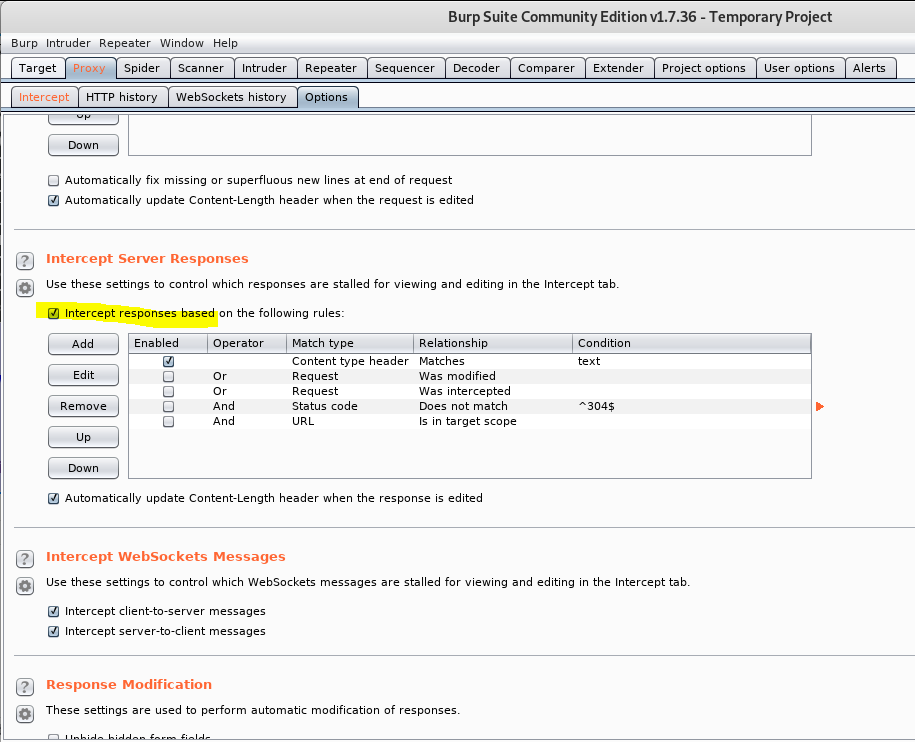Screen dimensions: 915x742
Task: Click gear icon under Response Modification
Action: pyautogui.click(x=25, y=713)
